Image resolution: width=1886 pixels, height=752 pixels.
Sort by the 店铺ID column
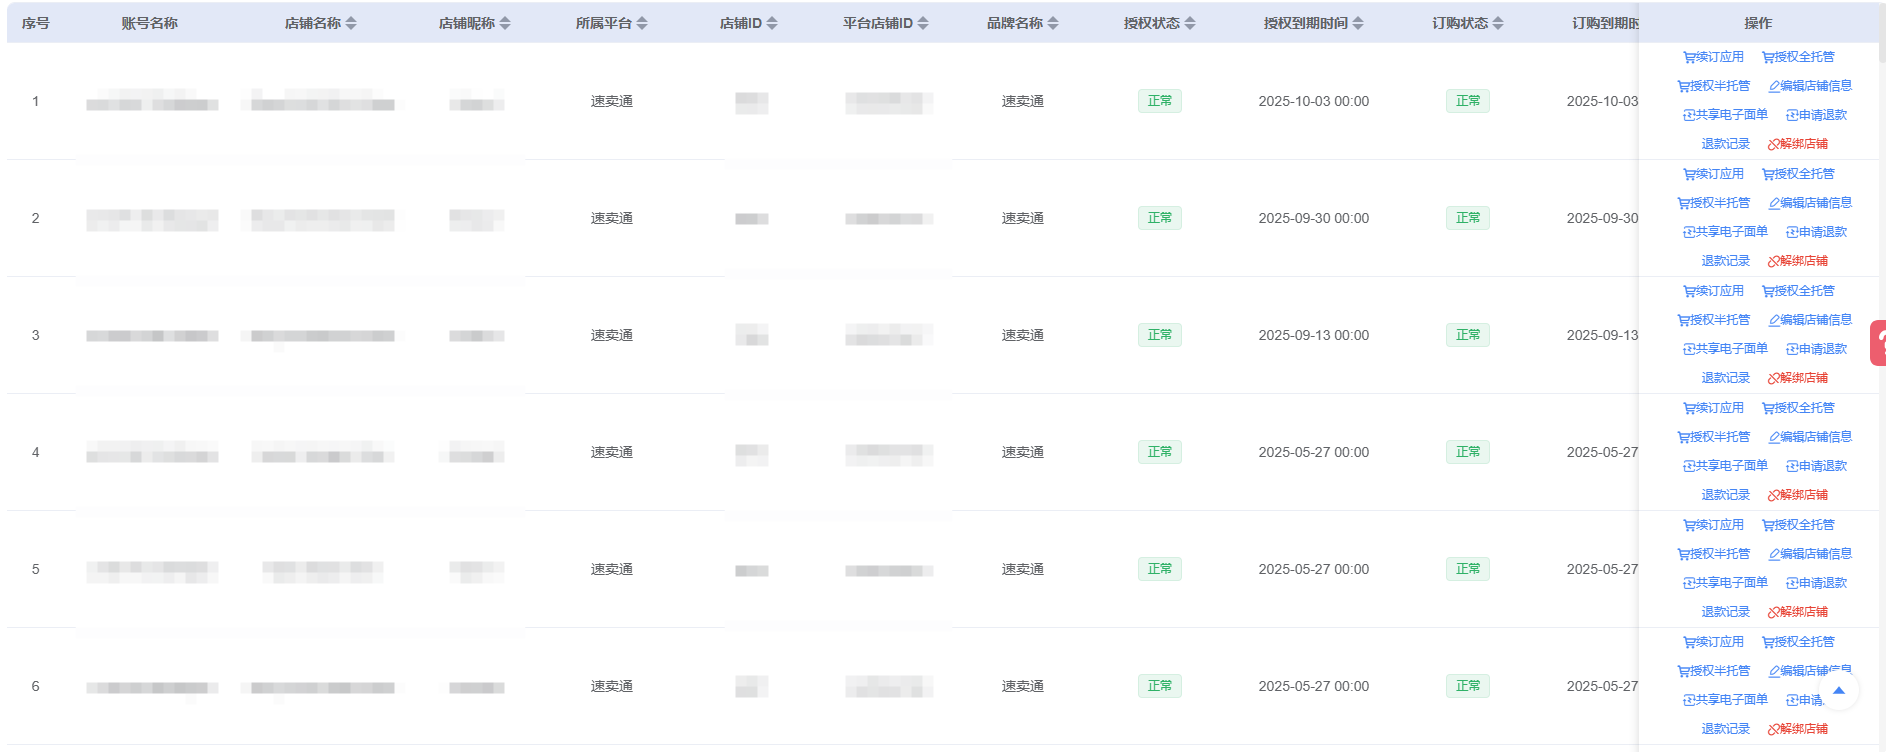tap(772, 23)
